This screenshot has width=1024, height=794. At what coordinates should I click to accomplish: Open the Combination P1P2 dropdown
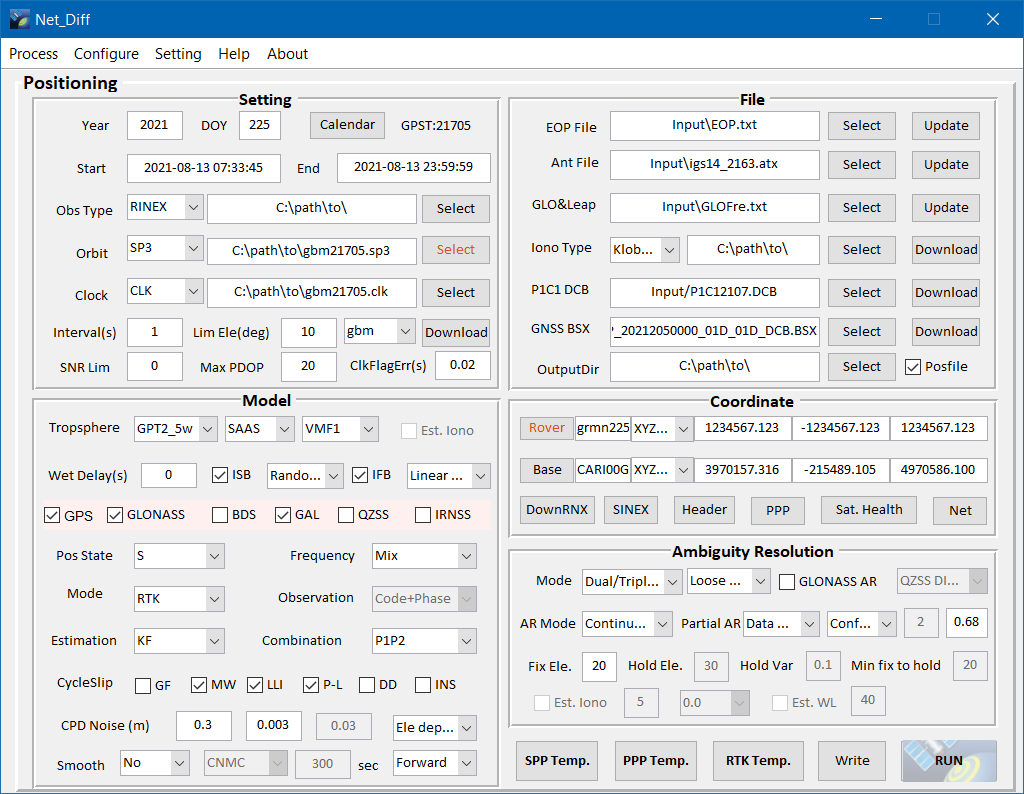pyautogui.click(x=424, y=641)
